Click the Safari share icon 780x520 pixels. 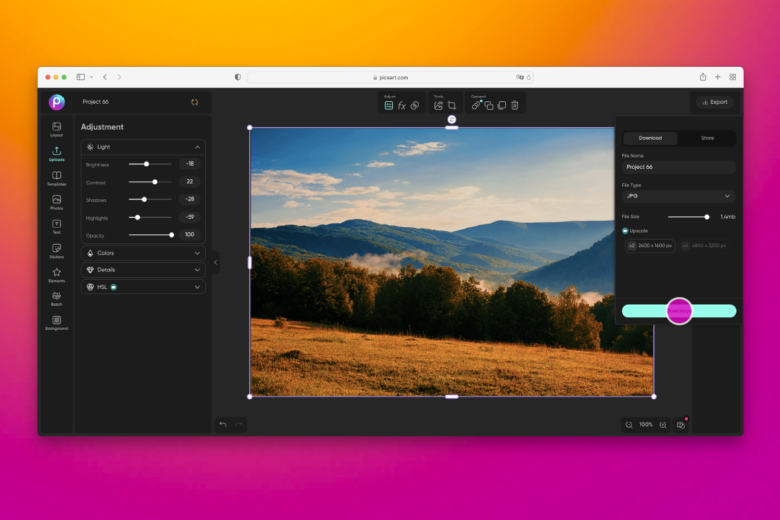[703, 77]
